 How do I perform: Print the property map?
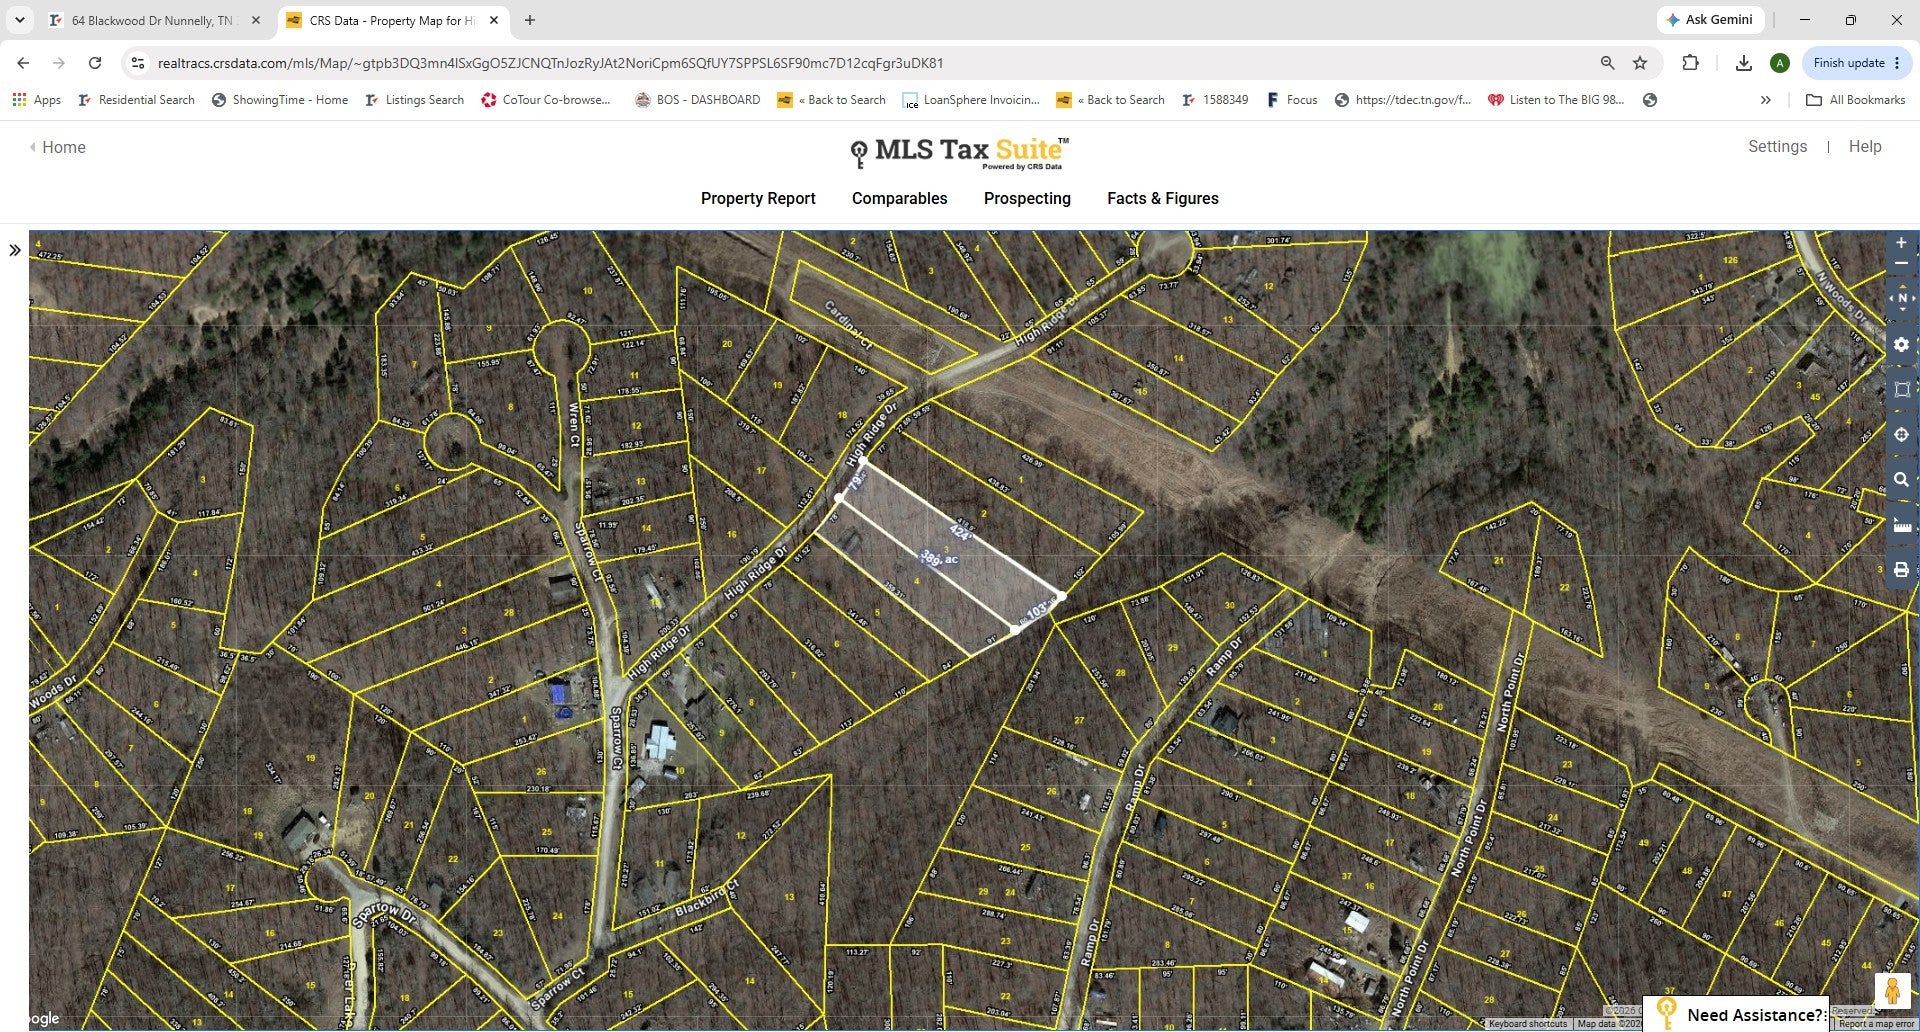(1901, 570)
